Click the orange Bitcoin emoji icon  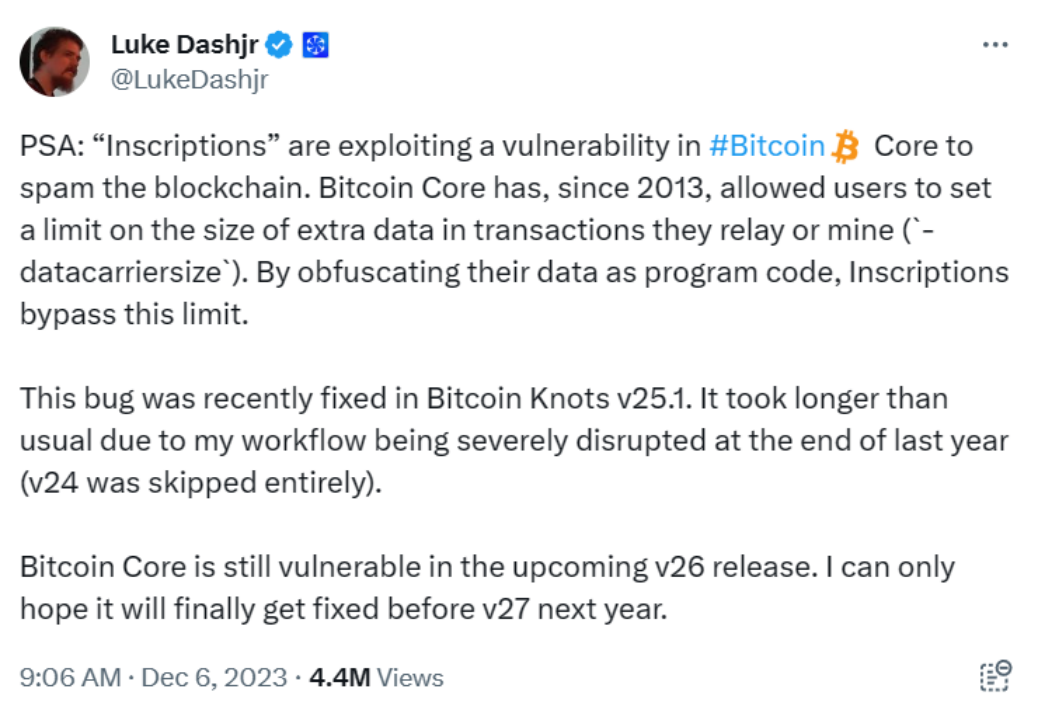tap(846, 146)
